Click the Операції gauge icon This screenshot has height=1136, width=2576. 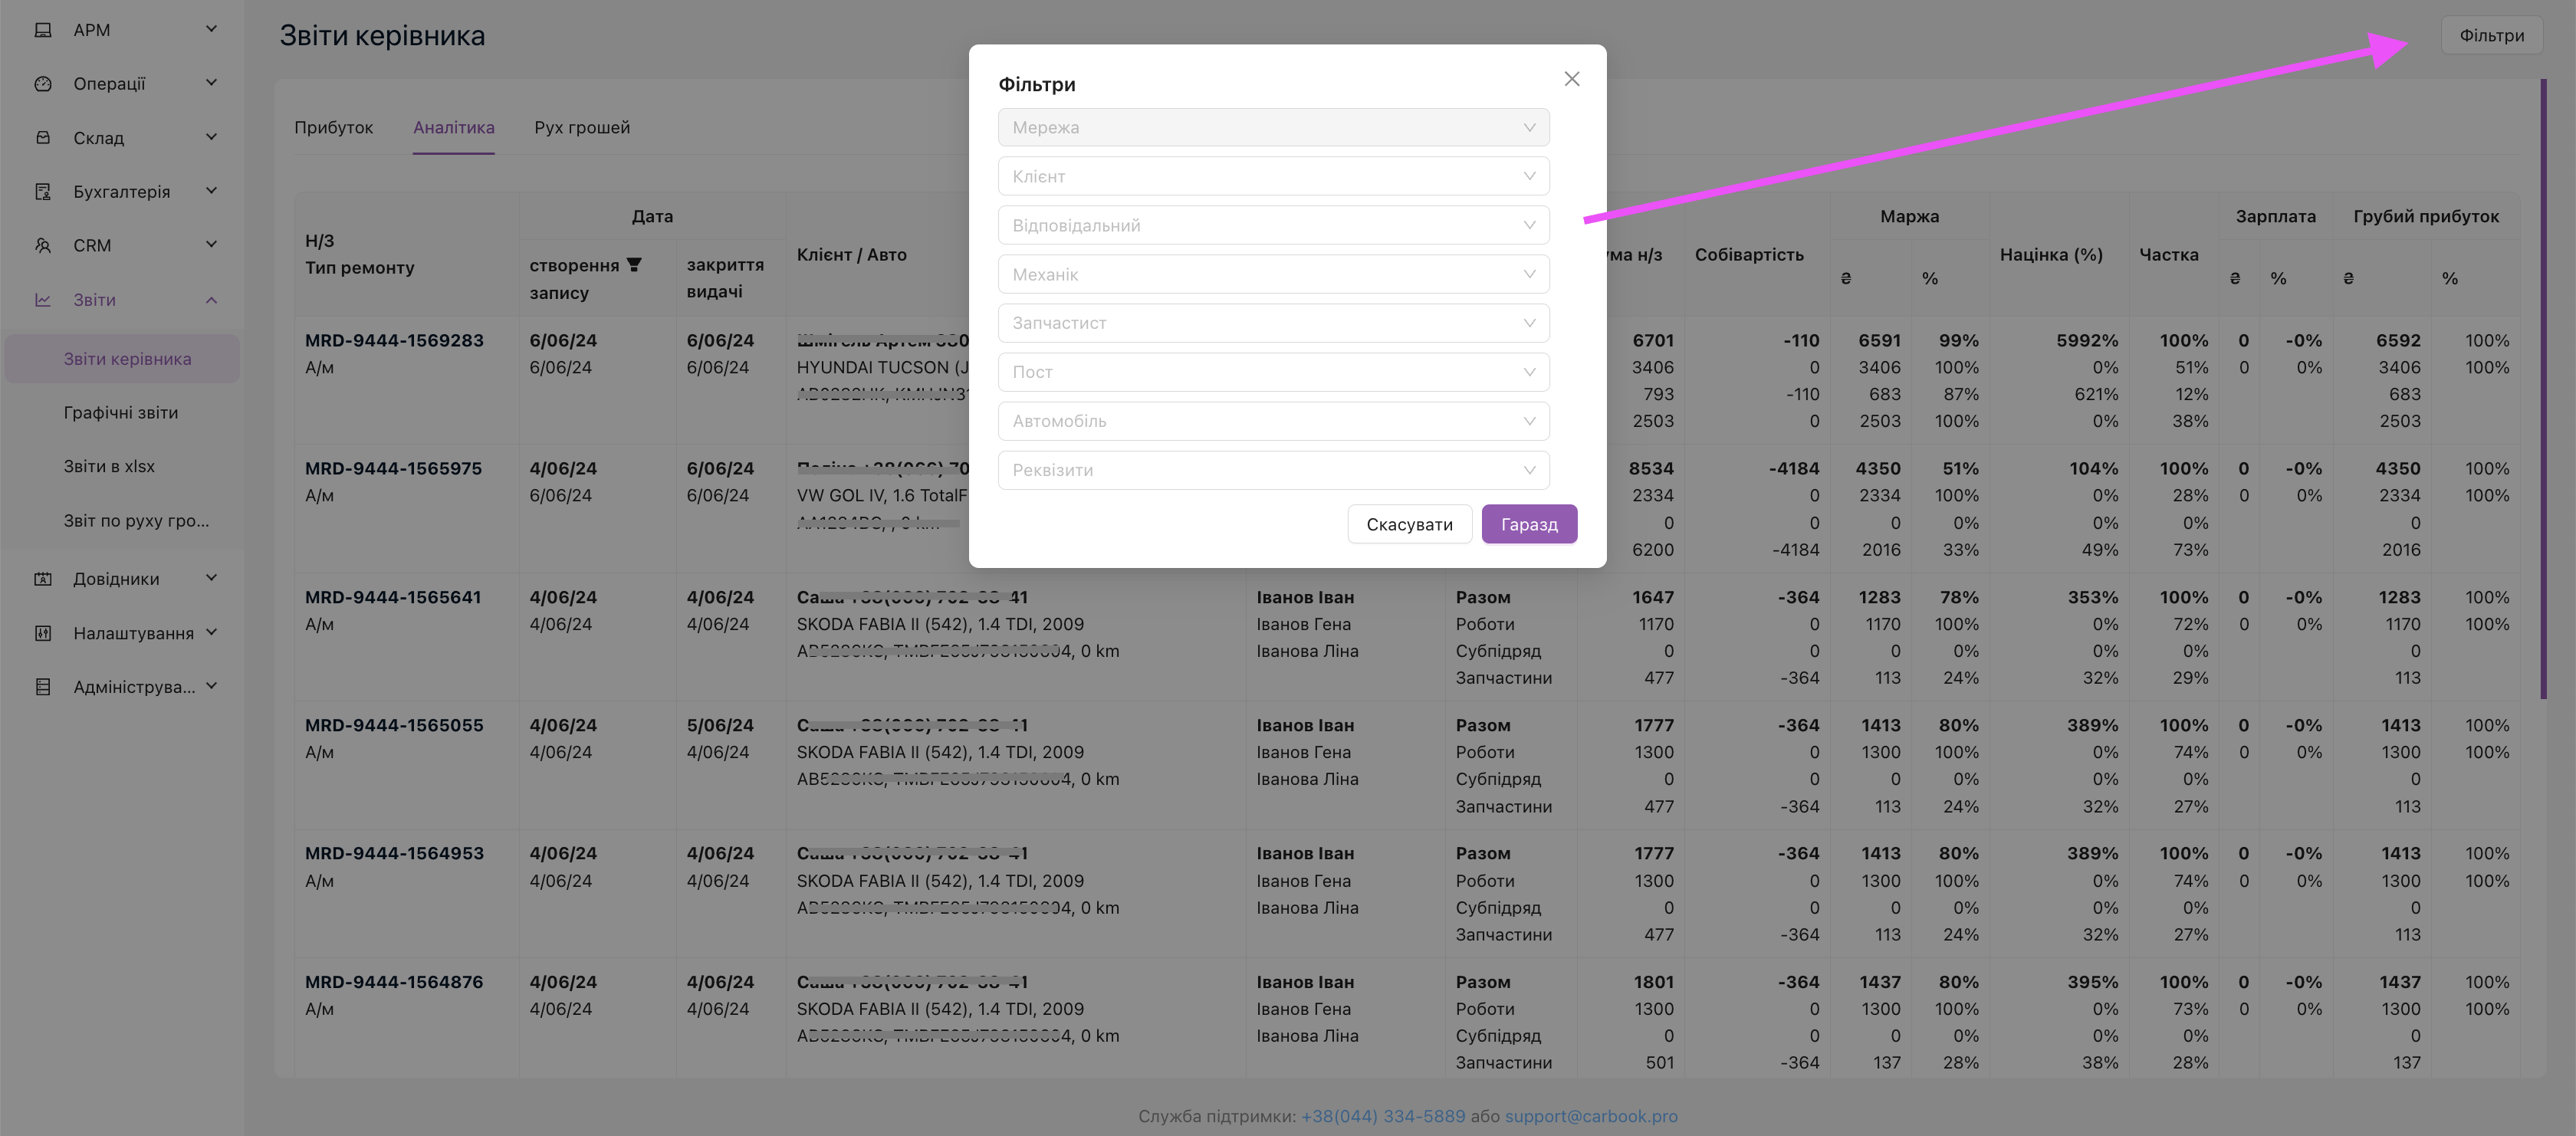(43, 84)
